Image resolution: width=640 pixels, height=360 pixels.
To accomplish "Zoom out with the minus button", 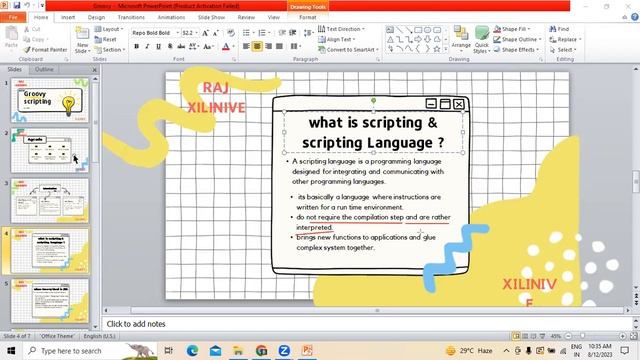I will pyautogui.click(x=568, y=336).
